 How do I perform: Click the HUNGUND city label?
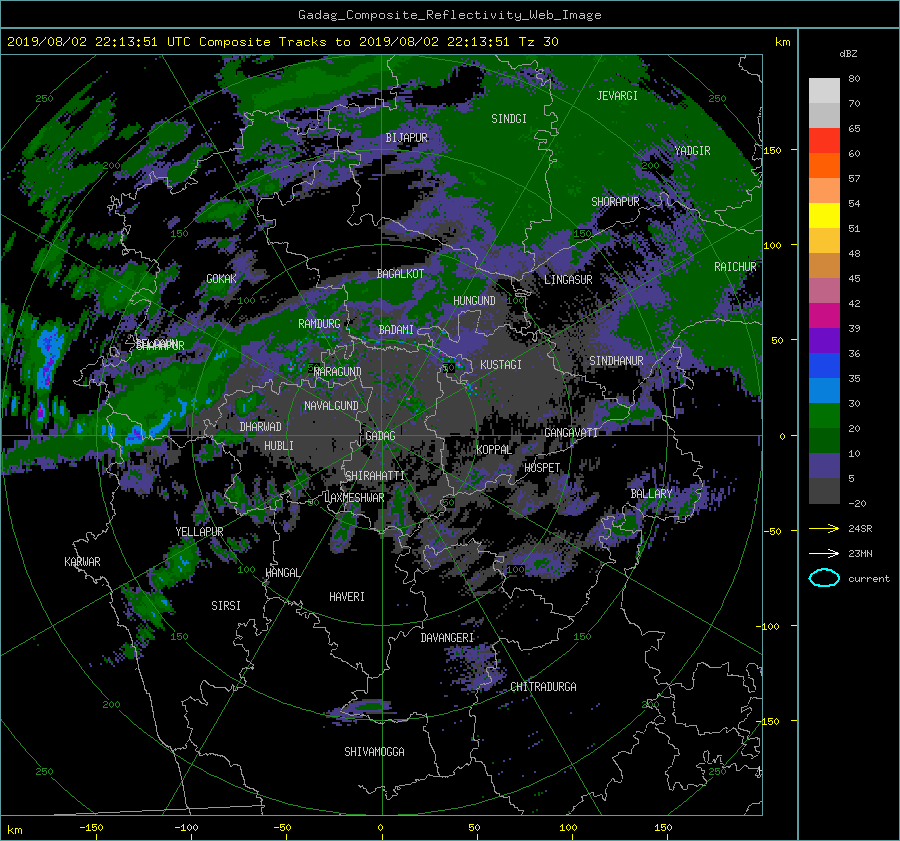tap(474, 301)
